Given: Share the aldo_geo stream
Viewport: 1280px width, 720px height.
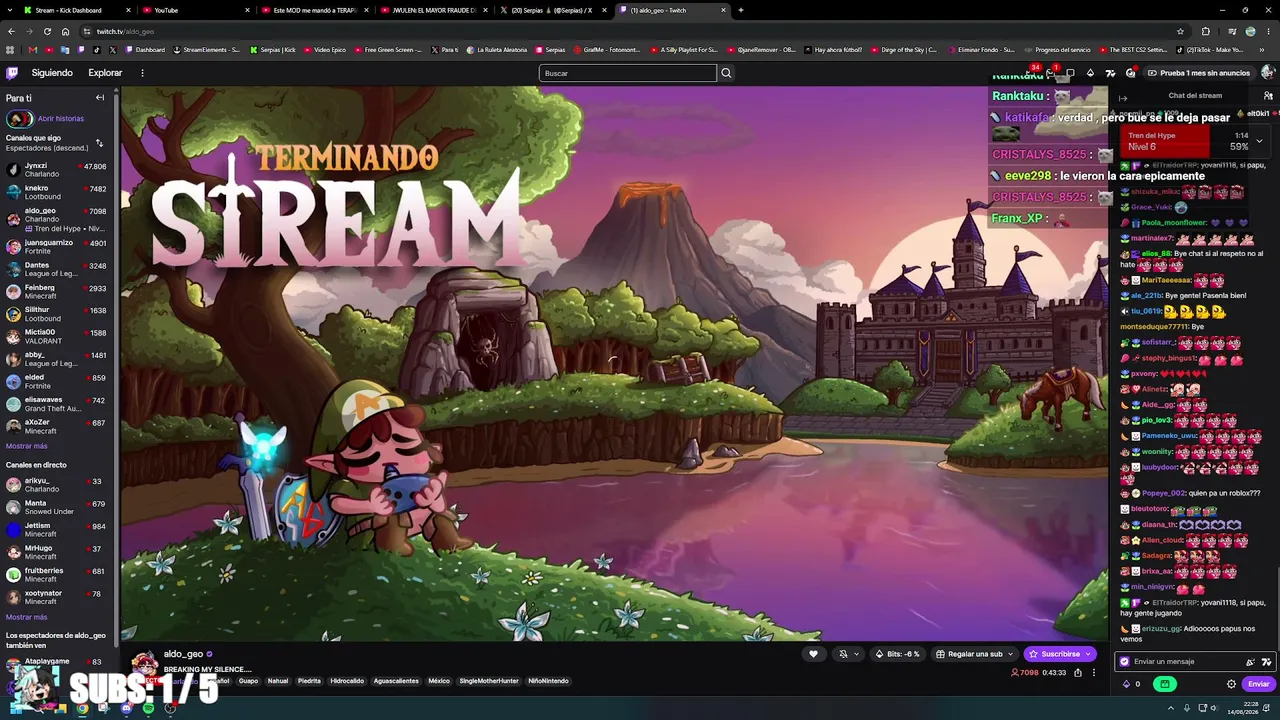Looking at the screenshot, I should tap(1078, 673).
